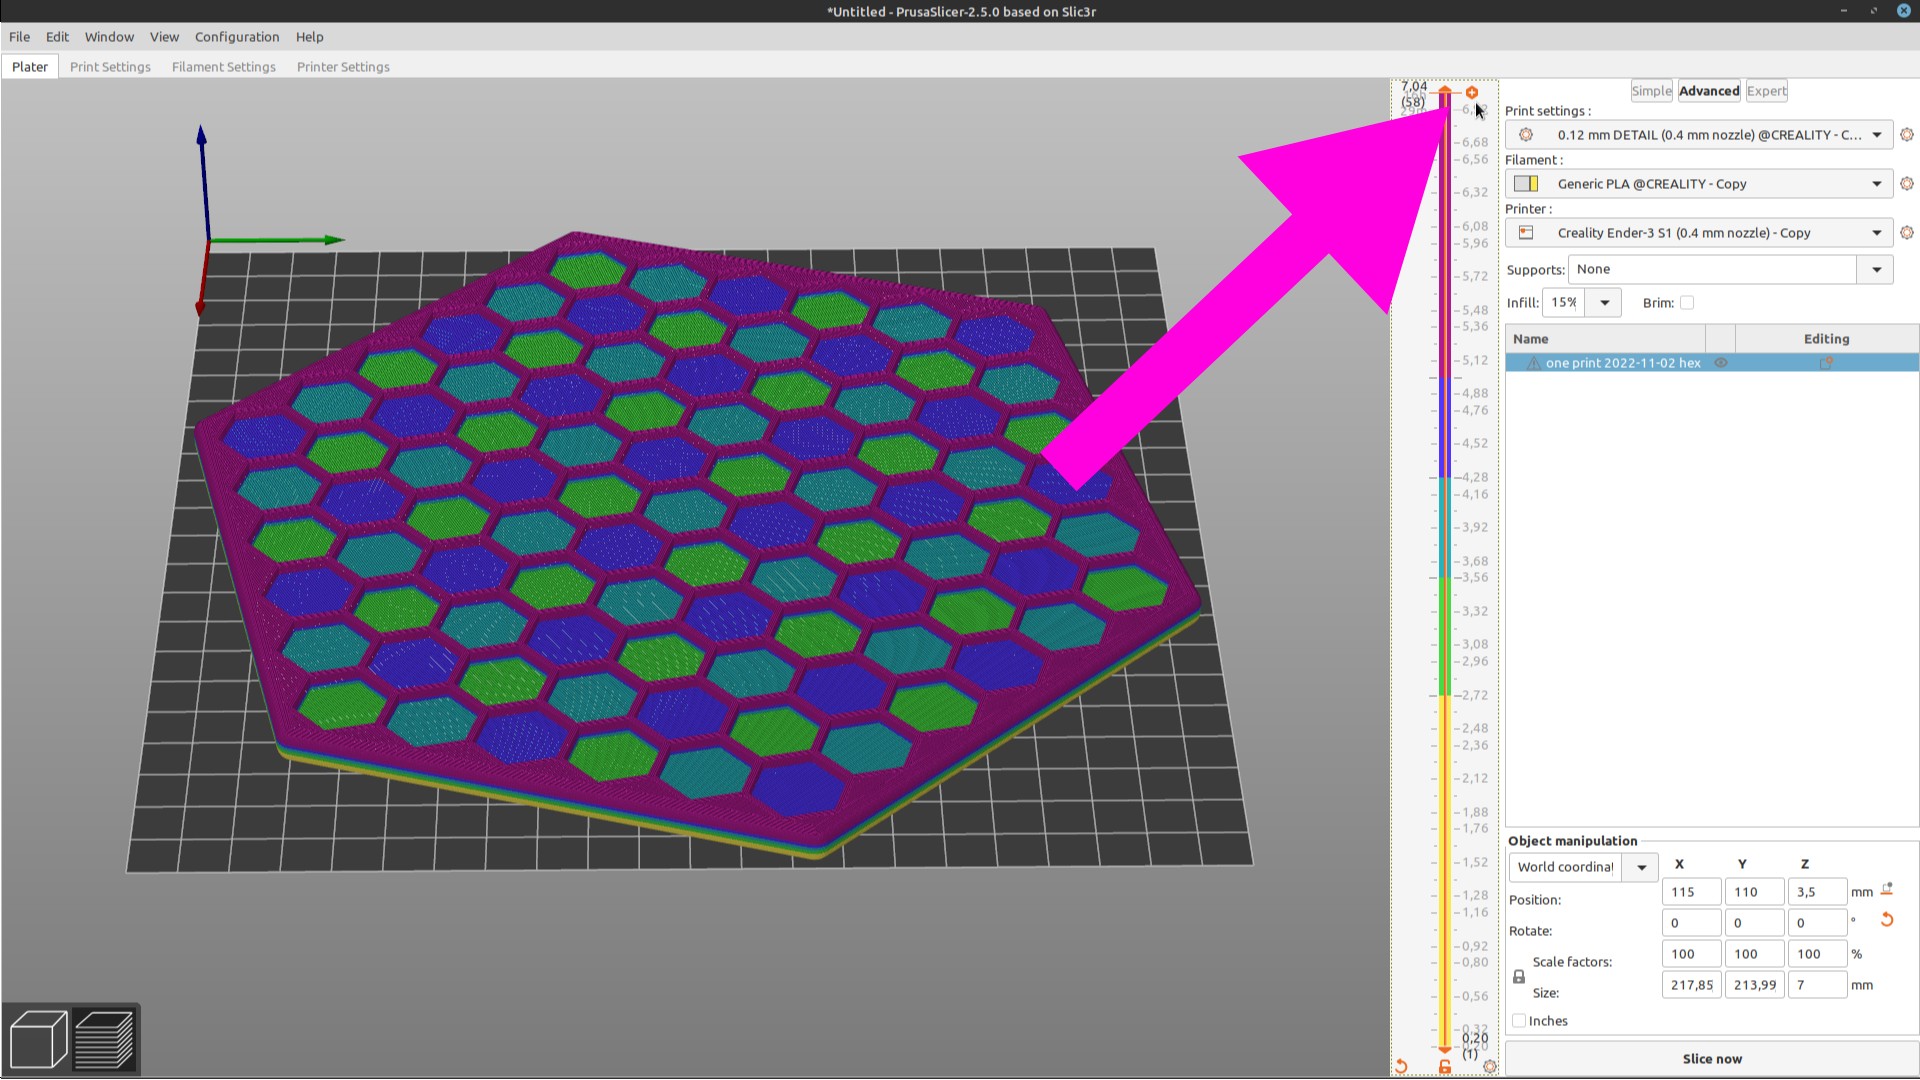Open layer slider settings cog
The width and height of the screenshot is (1920, 1080).
point(1489,1066)
